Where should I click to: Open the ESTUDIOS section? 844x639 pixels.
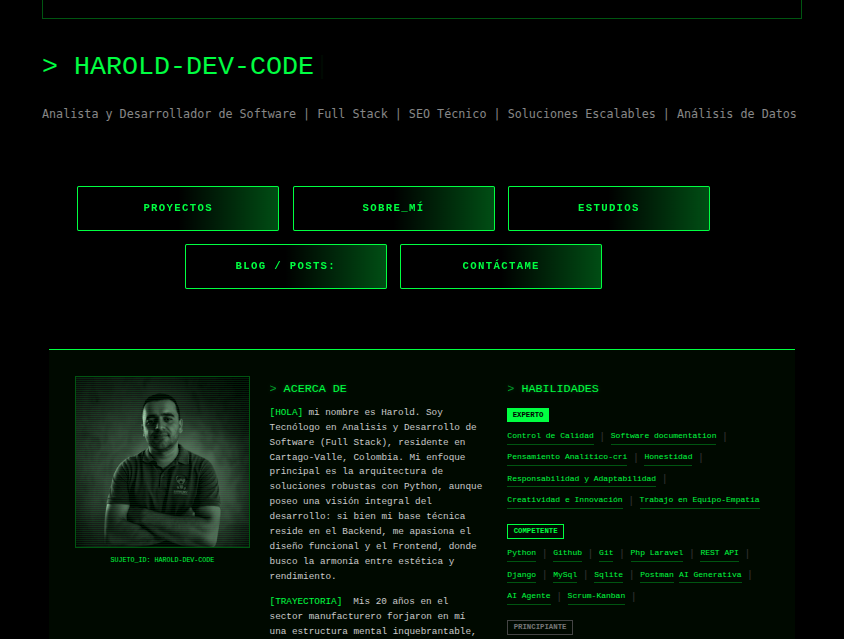(x=608, y=208)
